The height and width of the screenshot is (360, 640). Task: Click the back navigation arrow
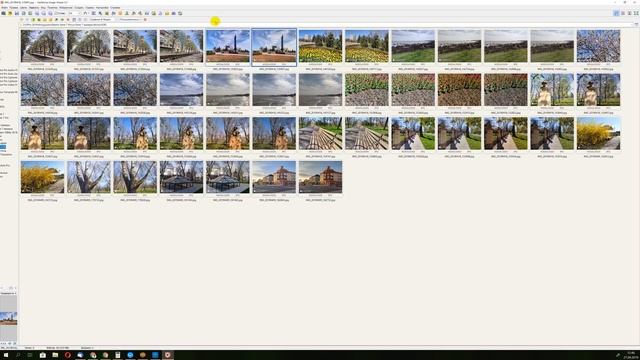[22, 20]
